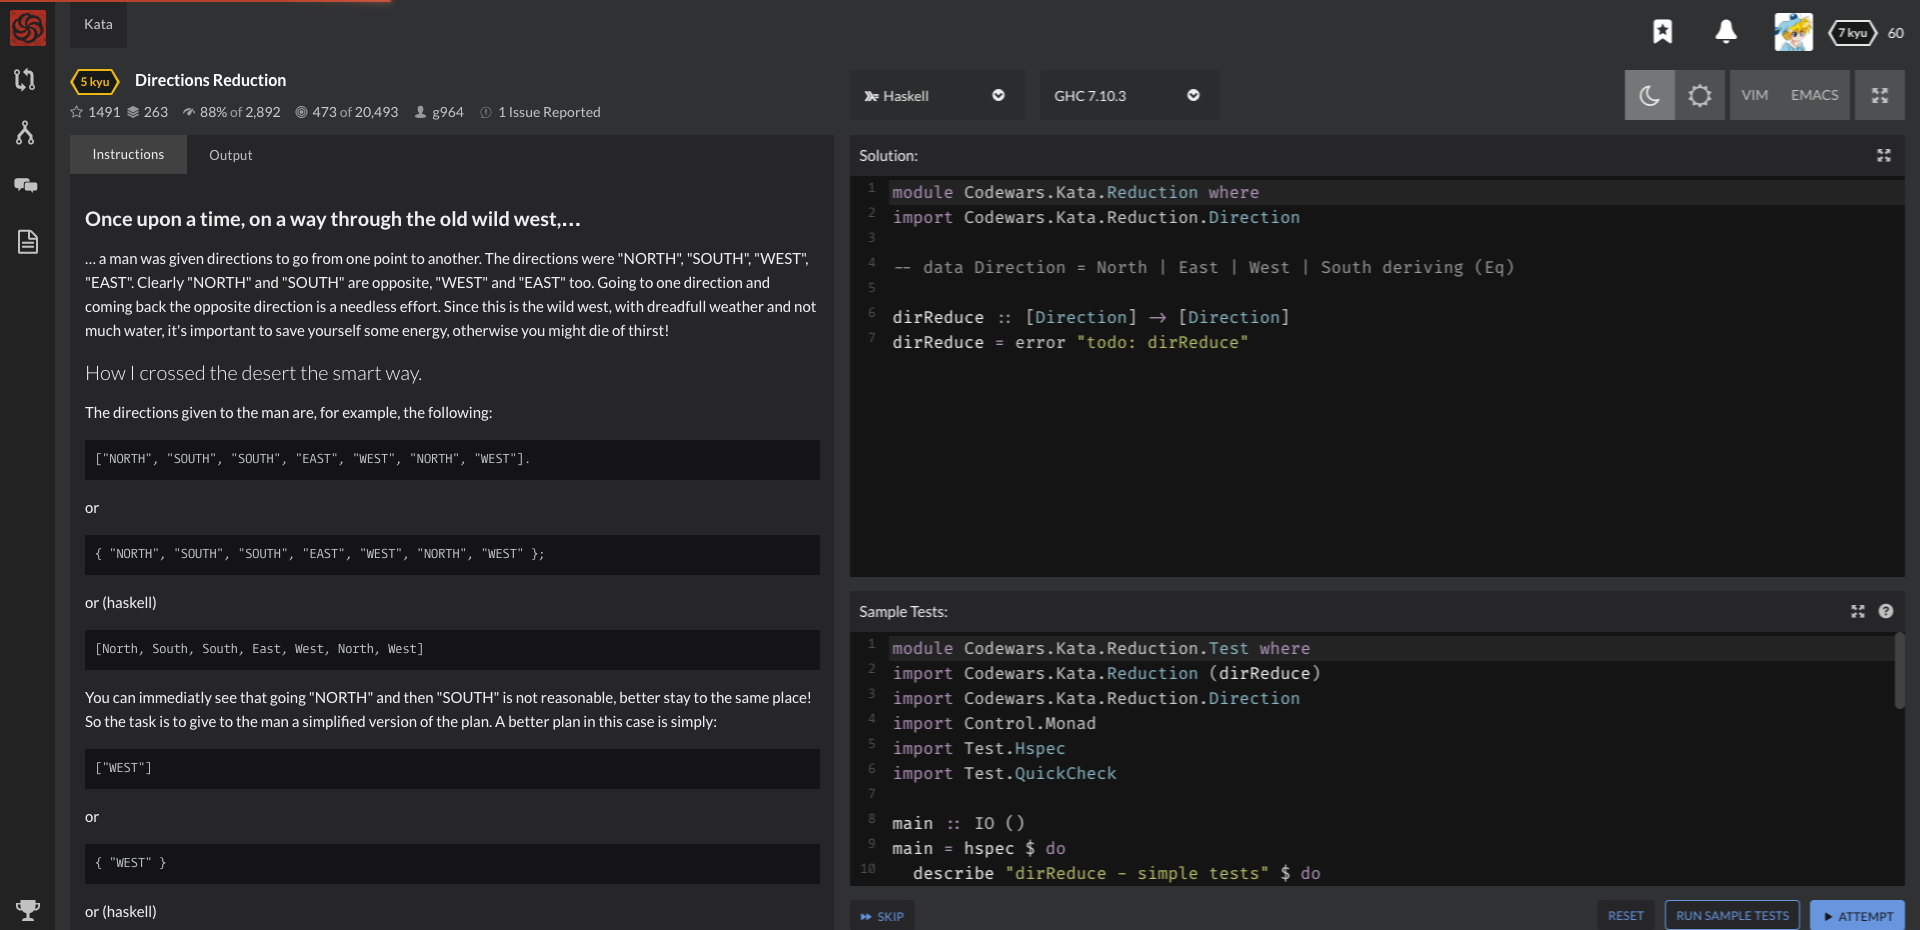Open the GHC 7.10.3 version dropdown
This screenshot has height=930, width=1920.
point(1128,95)
